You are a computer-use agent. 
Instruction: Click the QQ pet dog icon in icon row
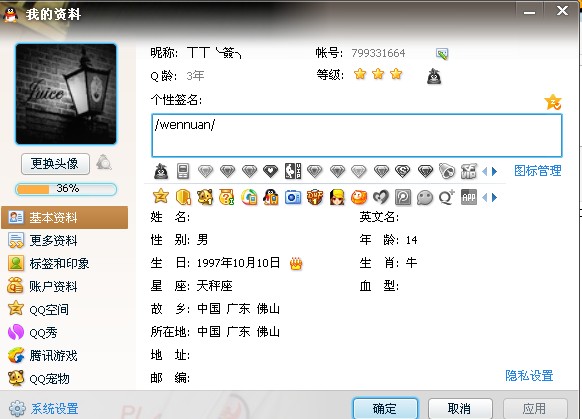[205, 197]
